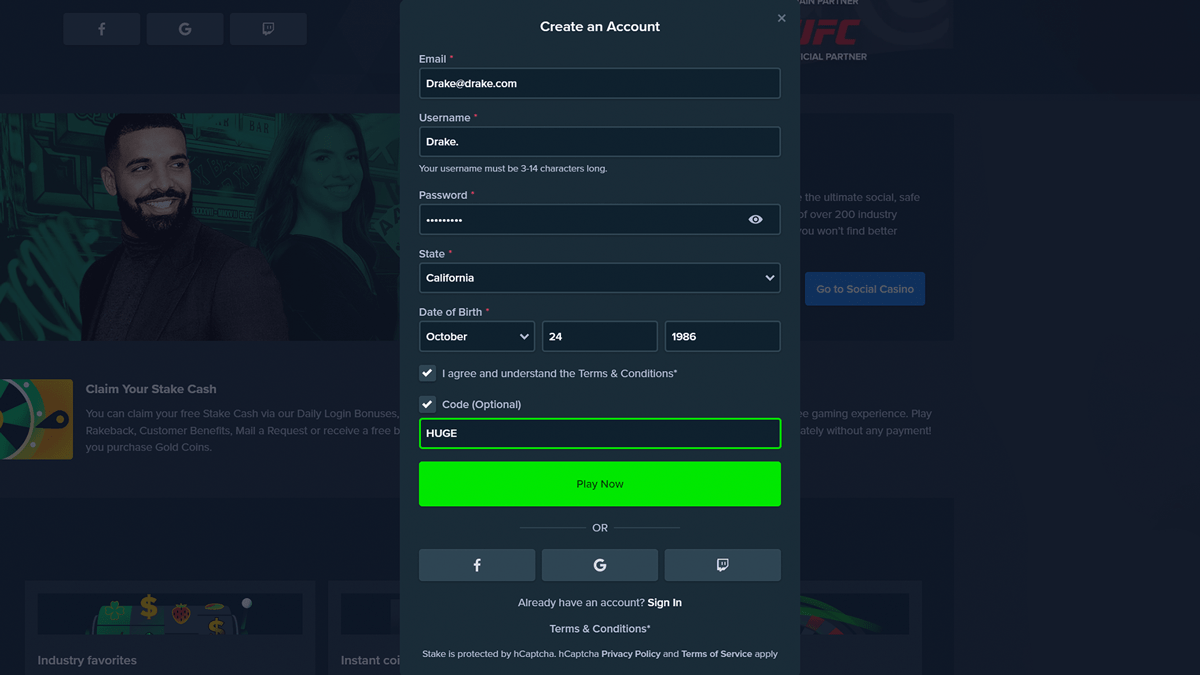Click the Drake promotional banner image
Viewport: 1200px width, 675px height.
tap(200, 227)
